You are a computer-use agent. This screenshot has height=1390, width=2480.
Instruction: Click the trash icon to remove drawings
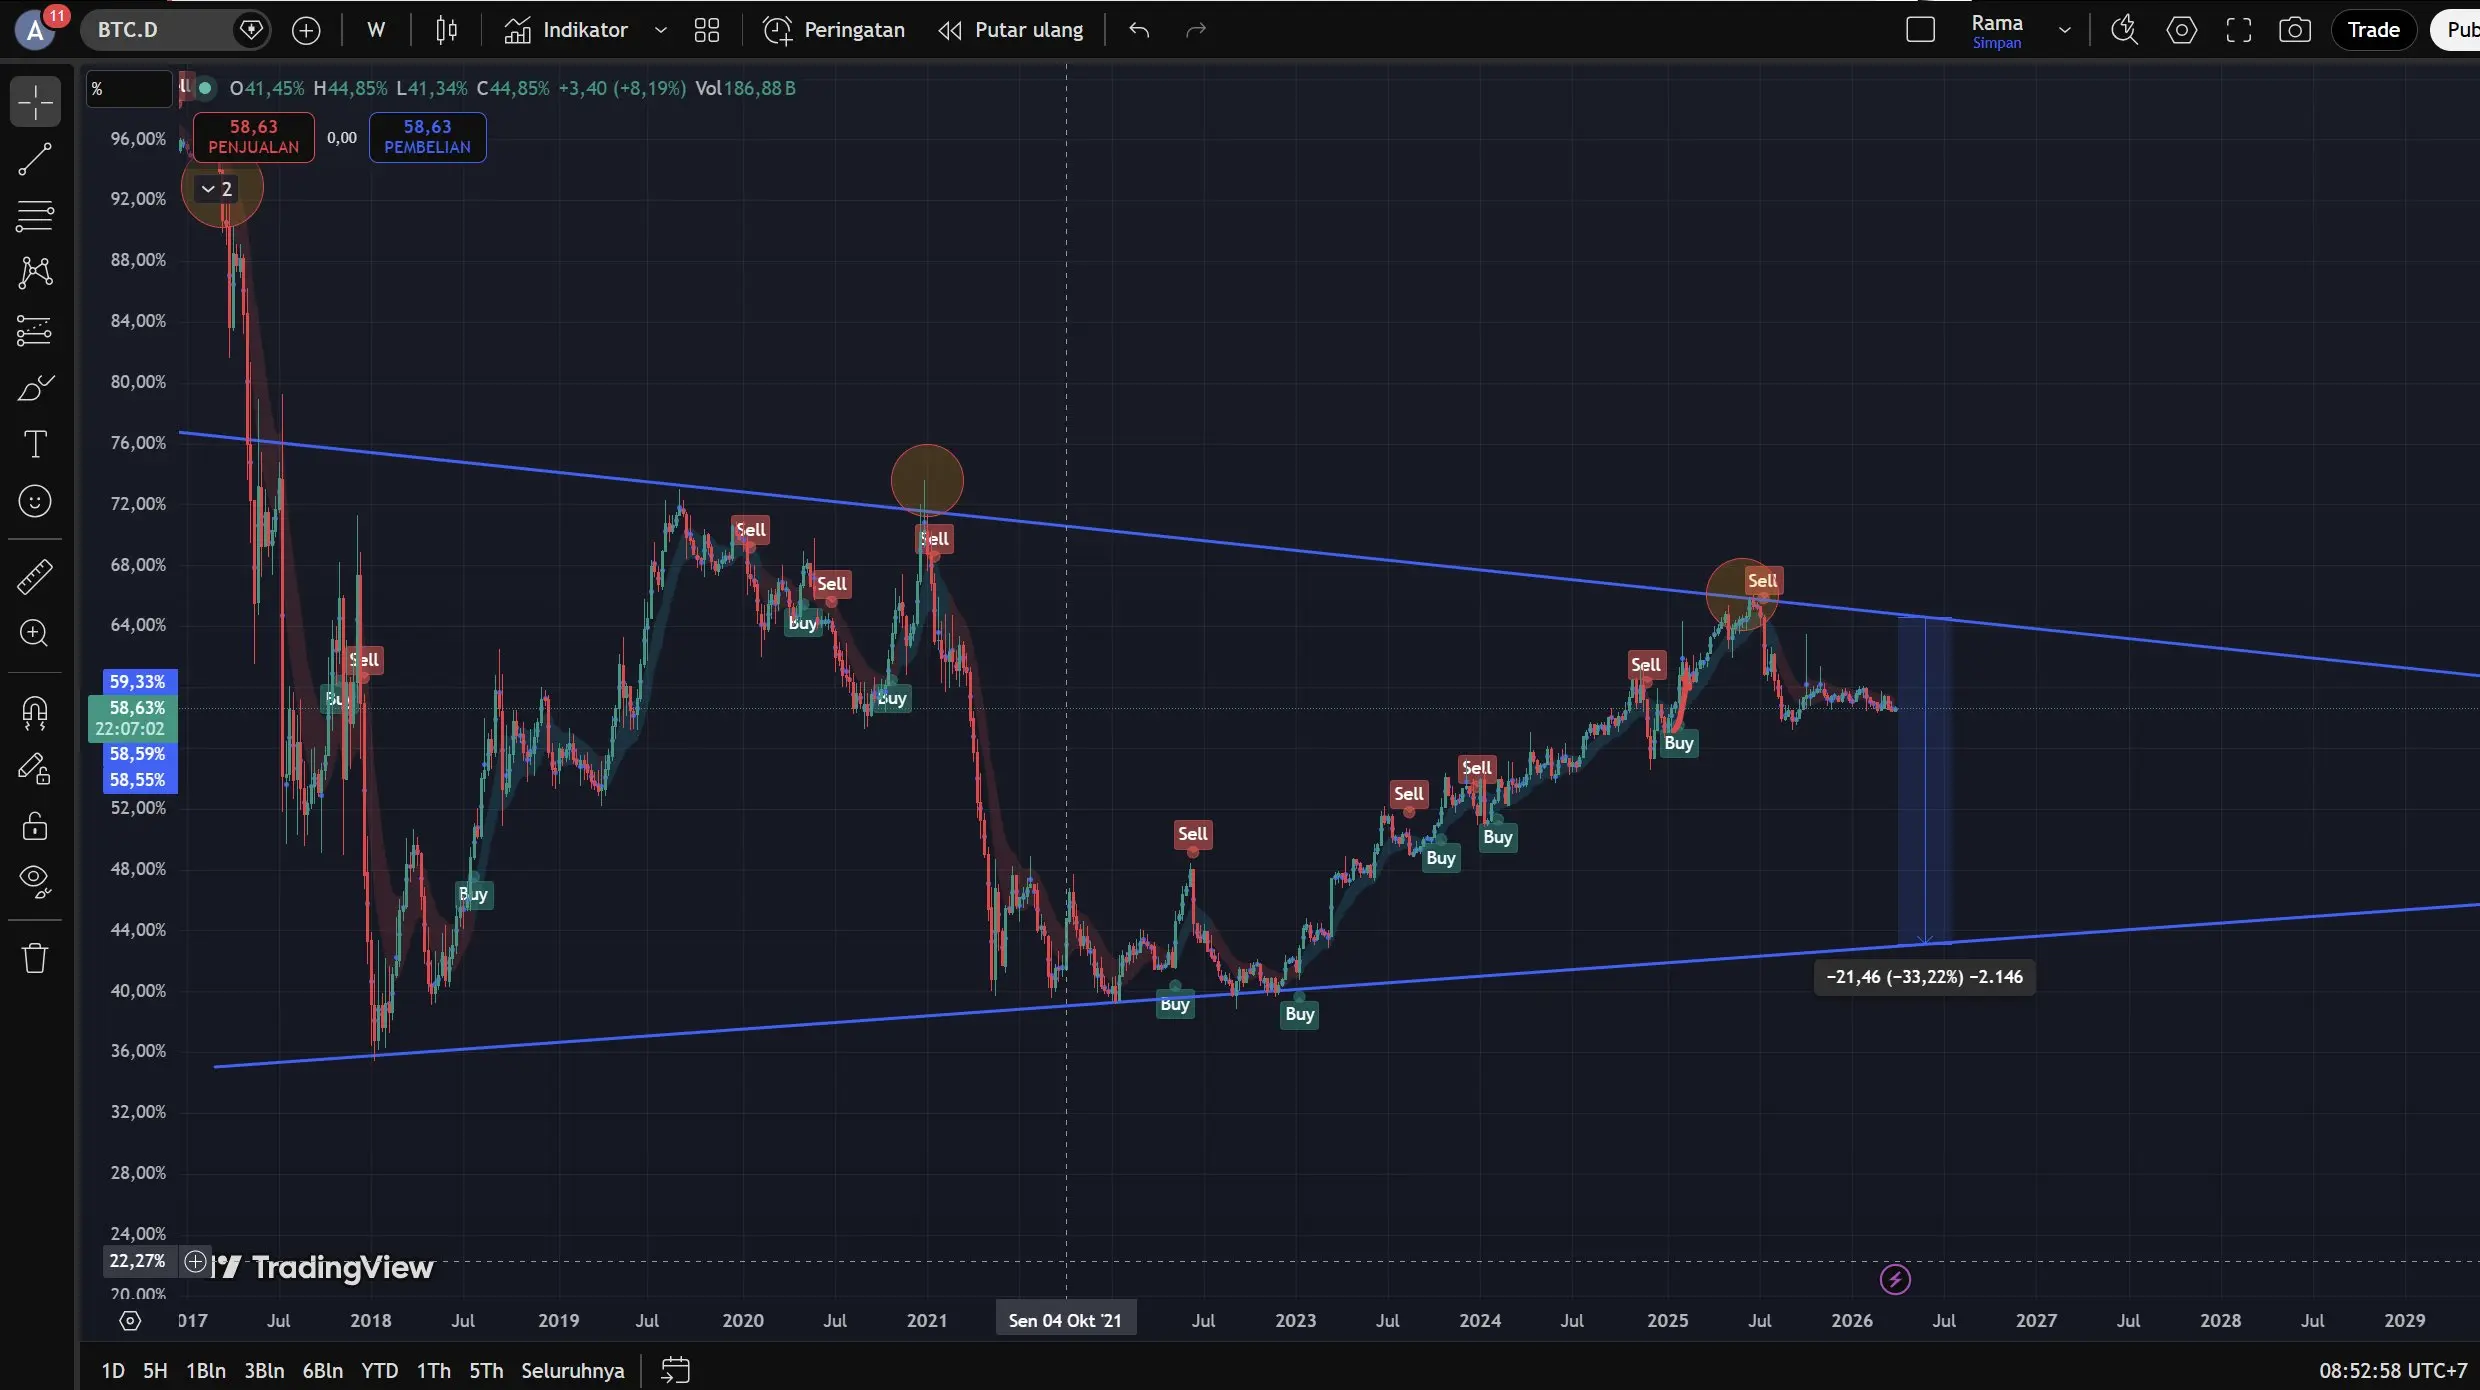point(35,958)
